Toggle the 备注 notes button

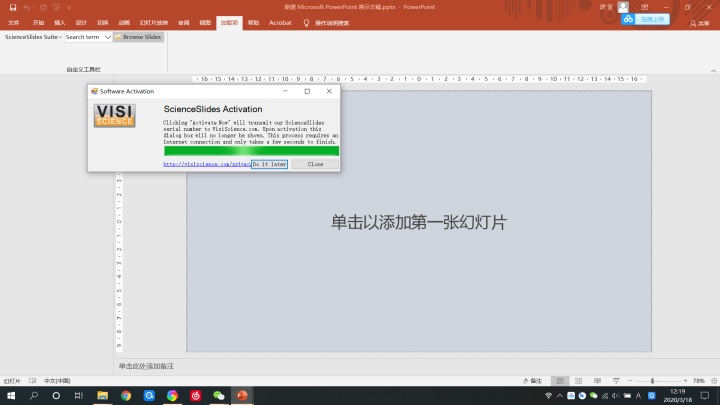tap(533, 381)
